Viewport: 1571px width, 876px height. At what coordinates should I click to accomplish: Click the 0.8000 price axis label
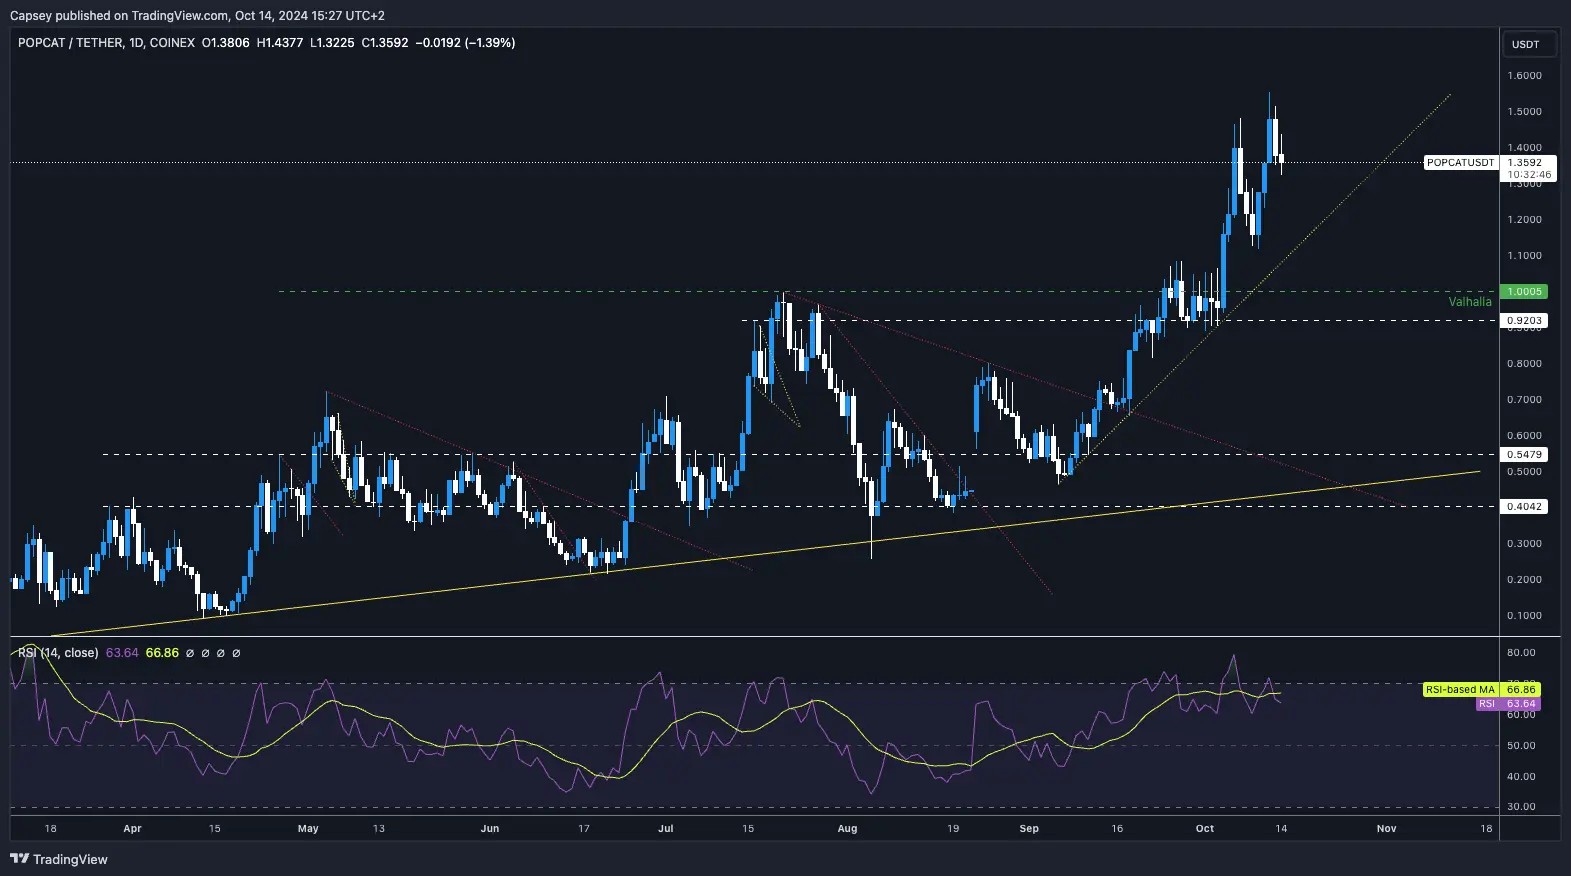pyautogui.click(x=1525, y=364)
